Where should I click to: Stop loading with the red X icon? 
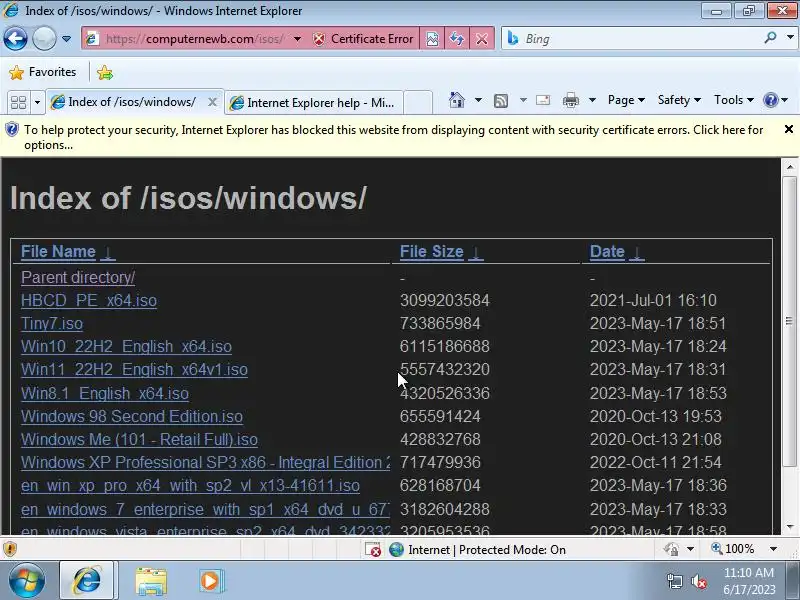tap(482, 39)
